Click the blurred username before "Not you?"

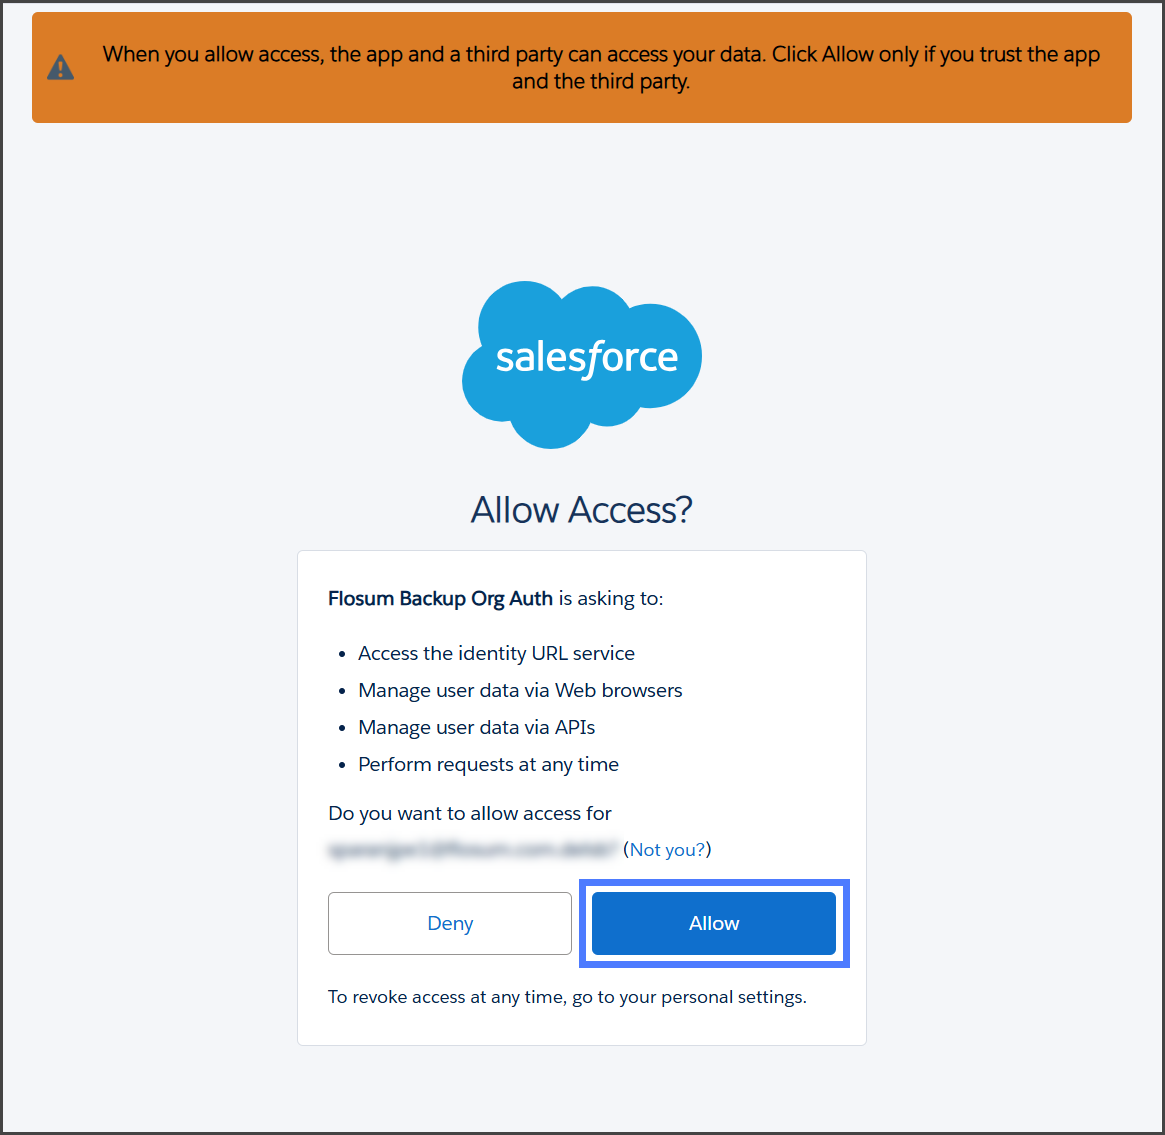tap(472, 849)
